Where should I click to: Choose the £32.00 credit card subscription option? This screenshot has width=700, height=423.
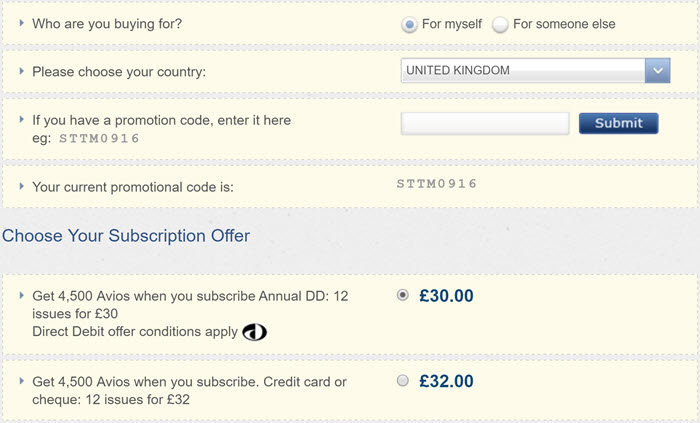403,381
